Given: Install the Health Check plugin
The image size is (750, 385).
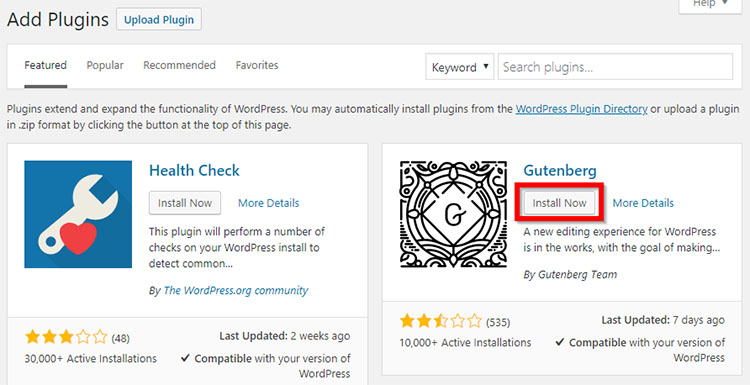Looking at the screenshot, I should pyautogui.click(x=185, y=203).
